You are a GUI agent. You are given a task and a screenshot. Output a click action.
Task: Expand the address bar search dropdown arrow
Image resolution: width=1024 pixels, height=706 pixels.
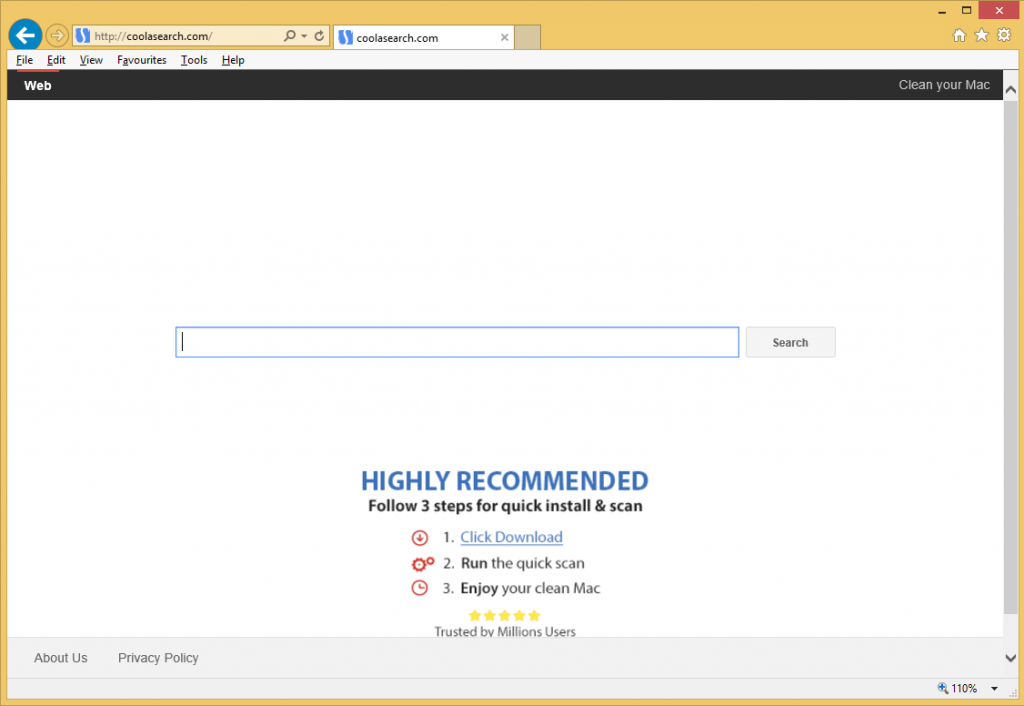(303, 36)
